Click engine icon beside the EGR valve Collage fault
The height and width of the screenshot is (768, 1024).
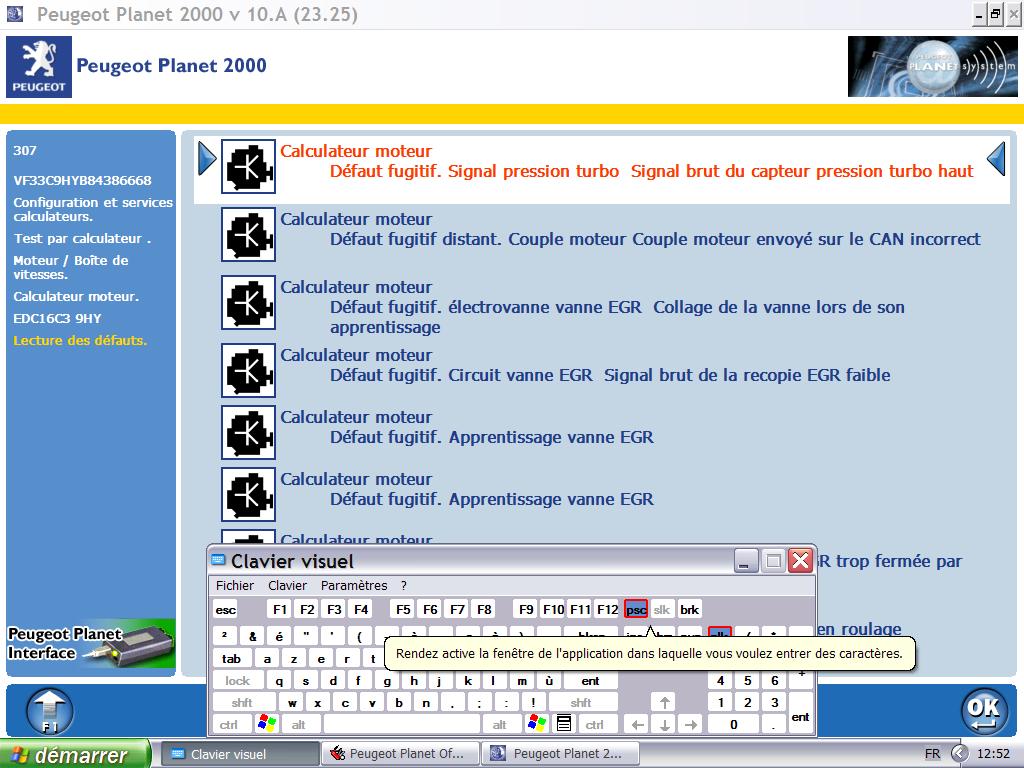(x=248, y=302)
